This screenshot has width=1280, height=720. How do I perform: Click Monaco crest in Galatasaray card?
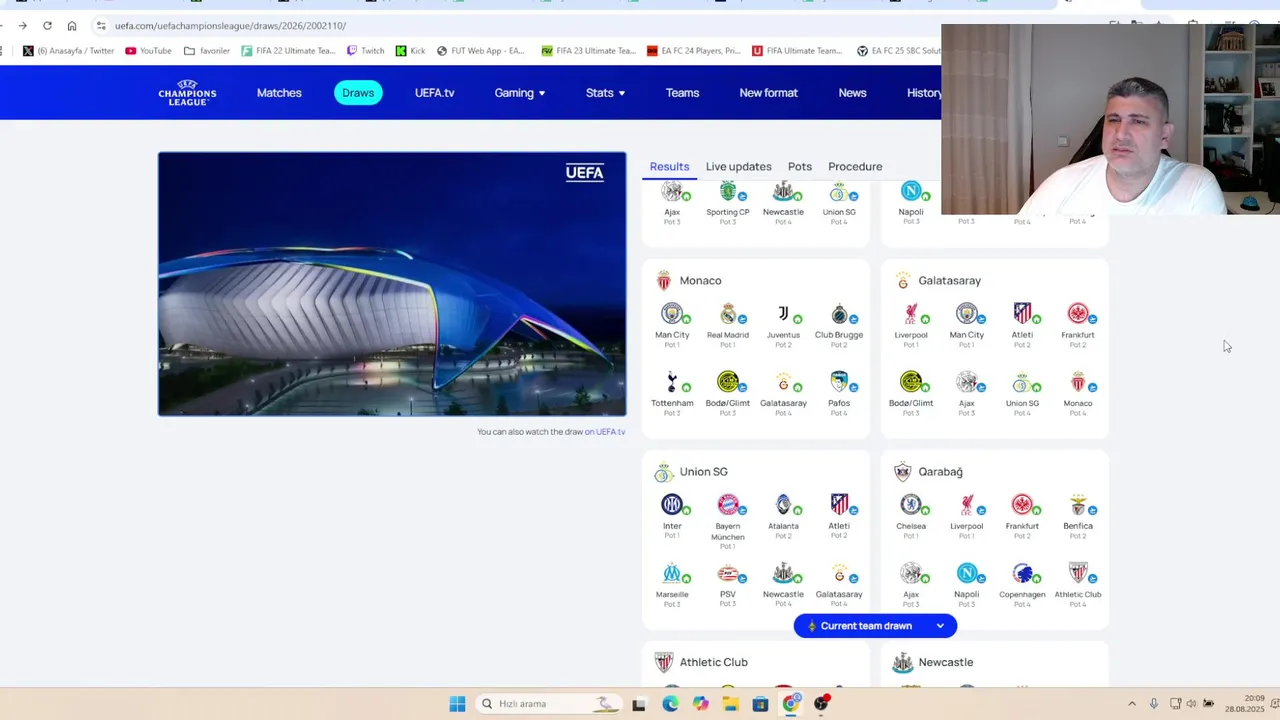[x=1078, y=382]
